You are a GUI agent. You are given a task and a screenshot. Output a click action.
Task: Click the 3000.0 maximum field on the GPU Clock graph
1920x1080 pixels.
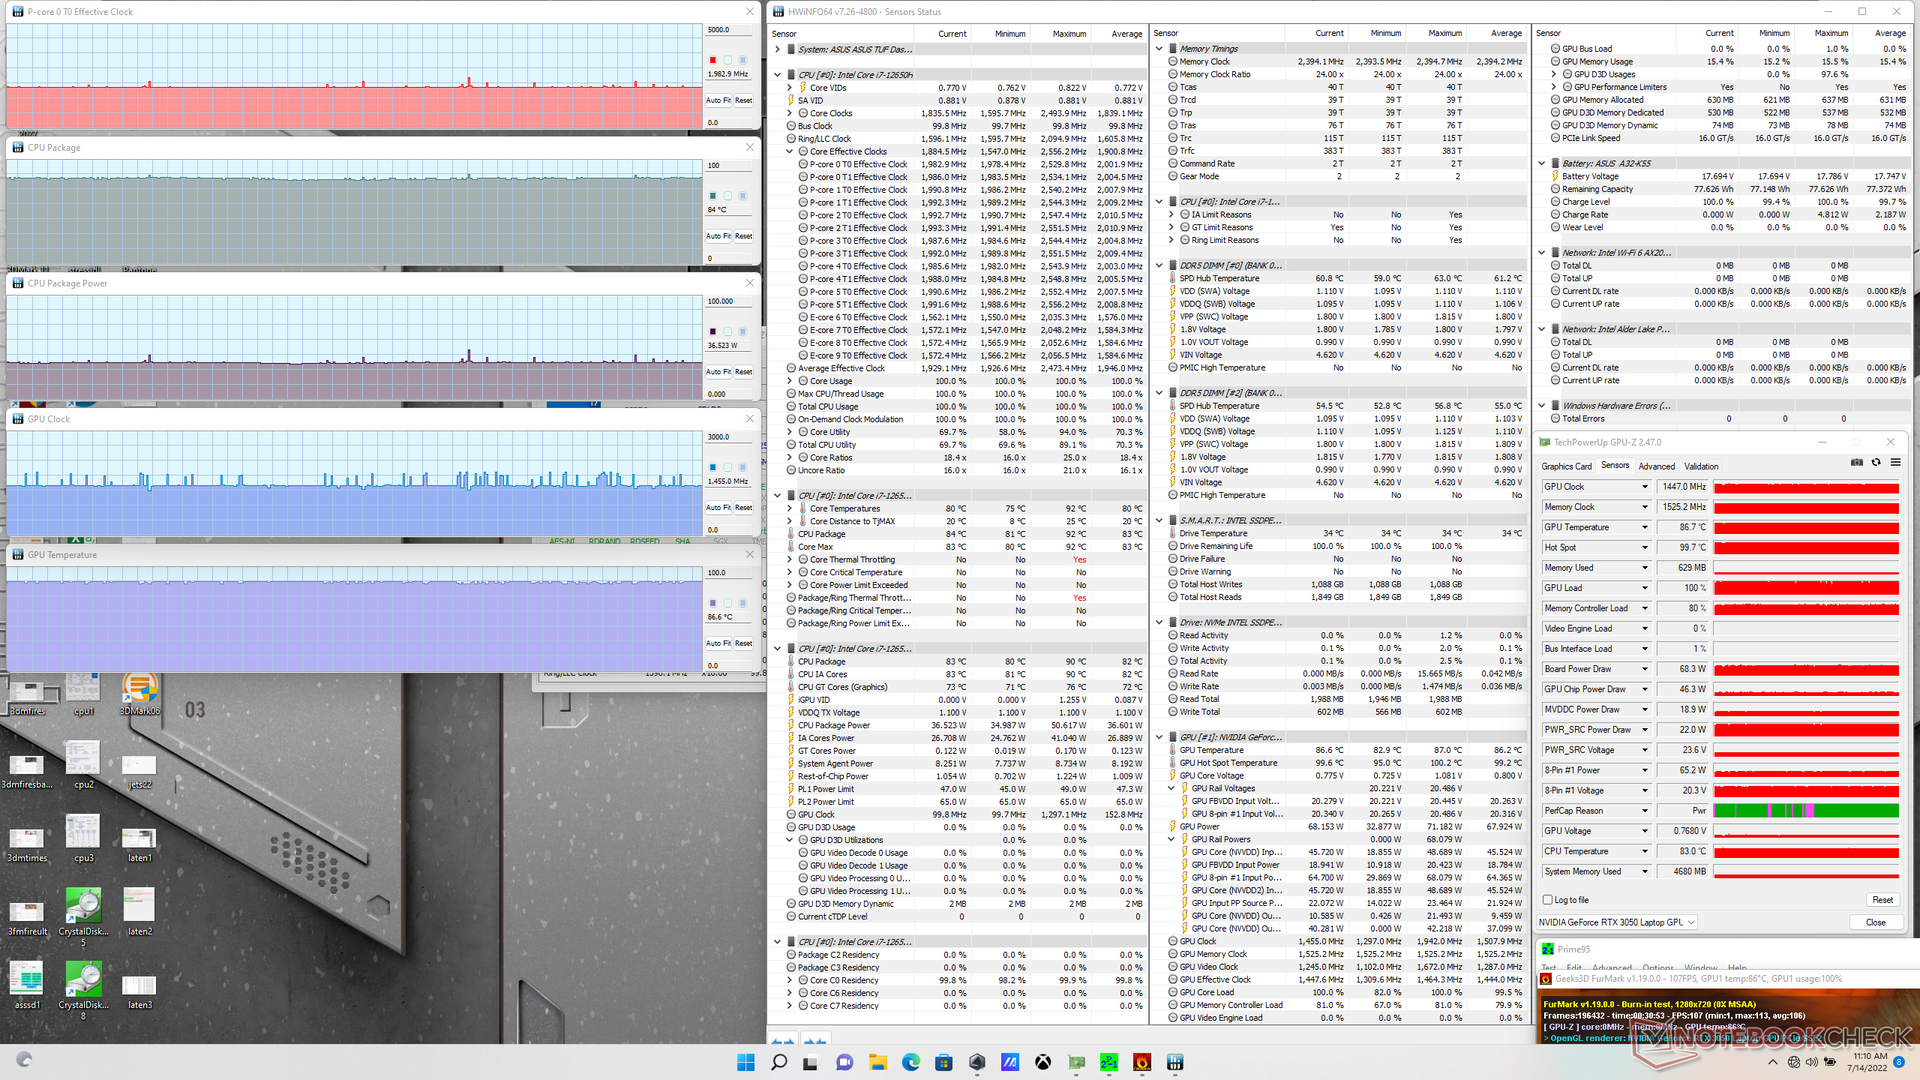[x=729, y=437]
